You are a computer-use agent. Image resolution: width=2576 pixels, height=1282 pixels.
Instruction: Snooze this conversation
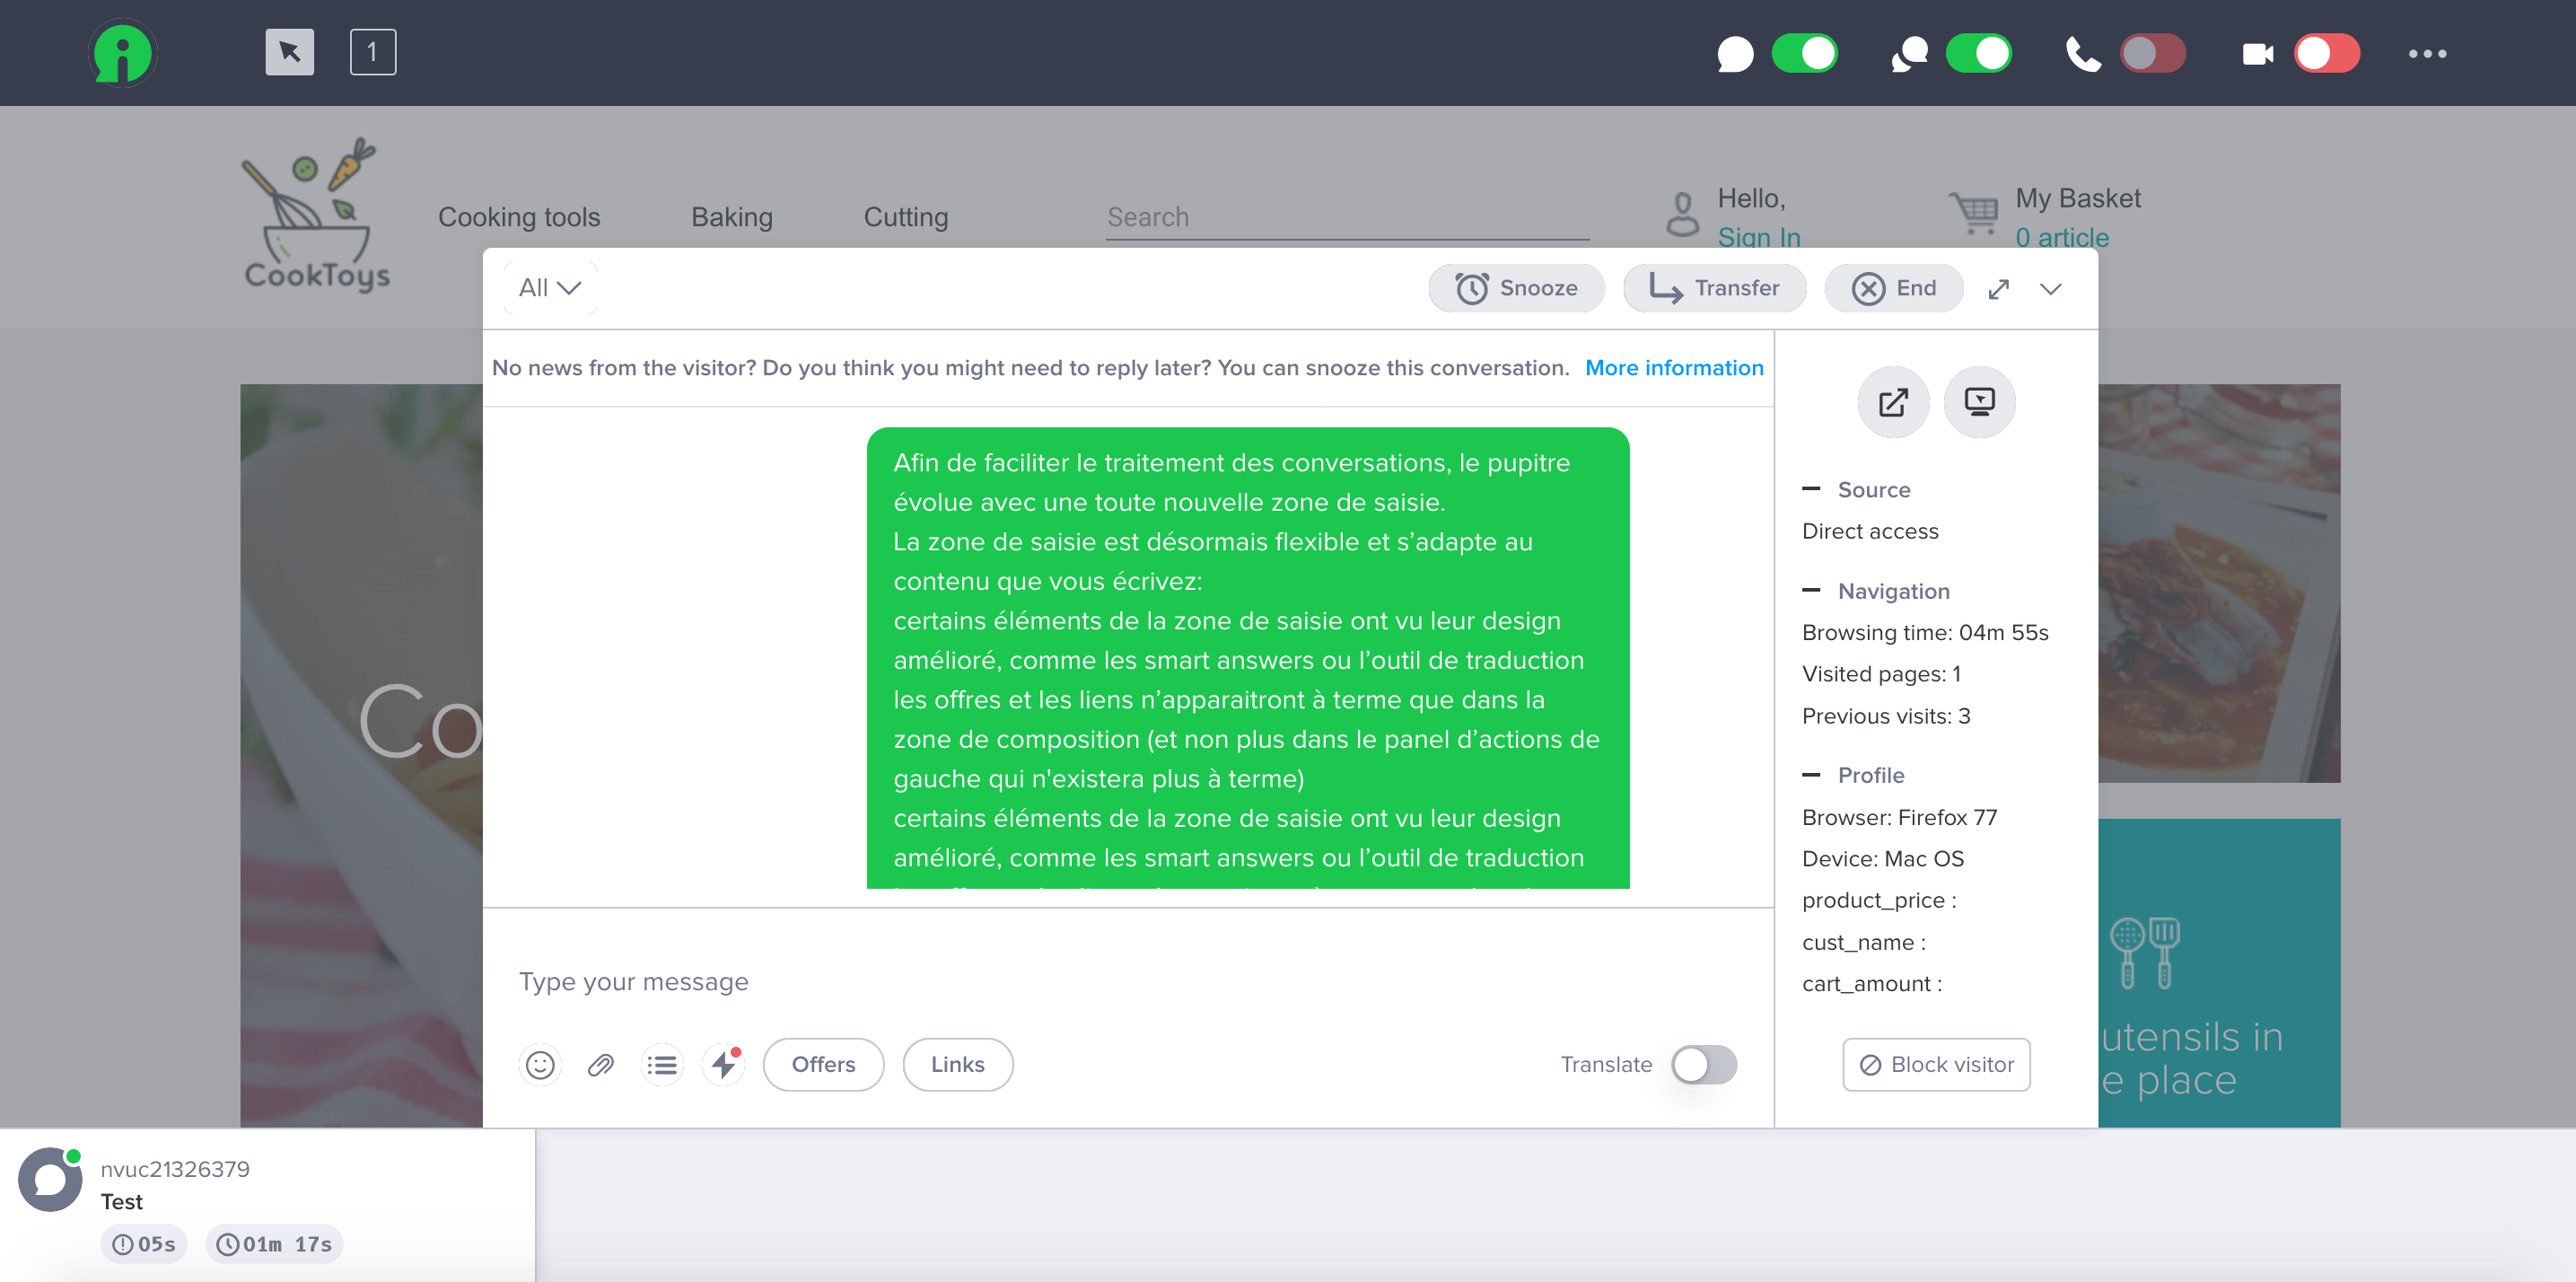(x=1516, y=288)
